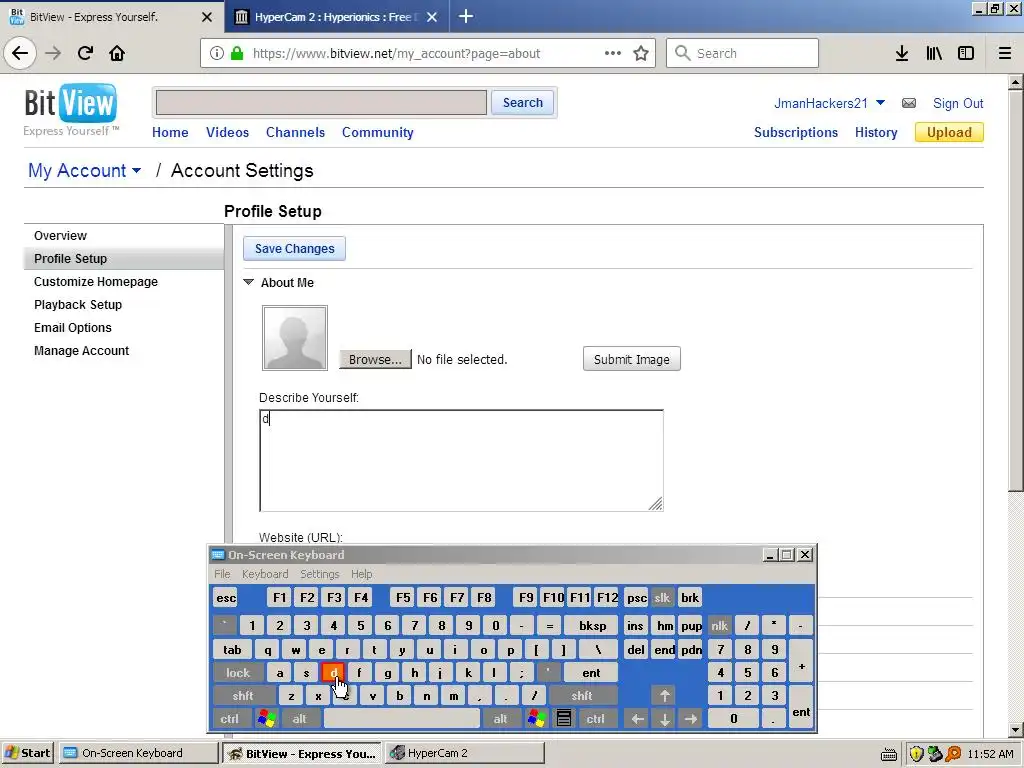Click the right arrow key on keyboard

pyautogui.click(x=691, y=718)
